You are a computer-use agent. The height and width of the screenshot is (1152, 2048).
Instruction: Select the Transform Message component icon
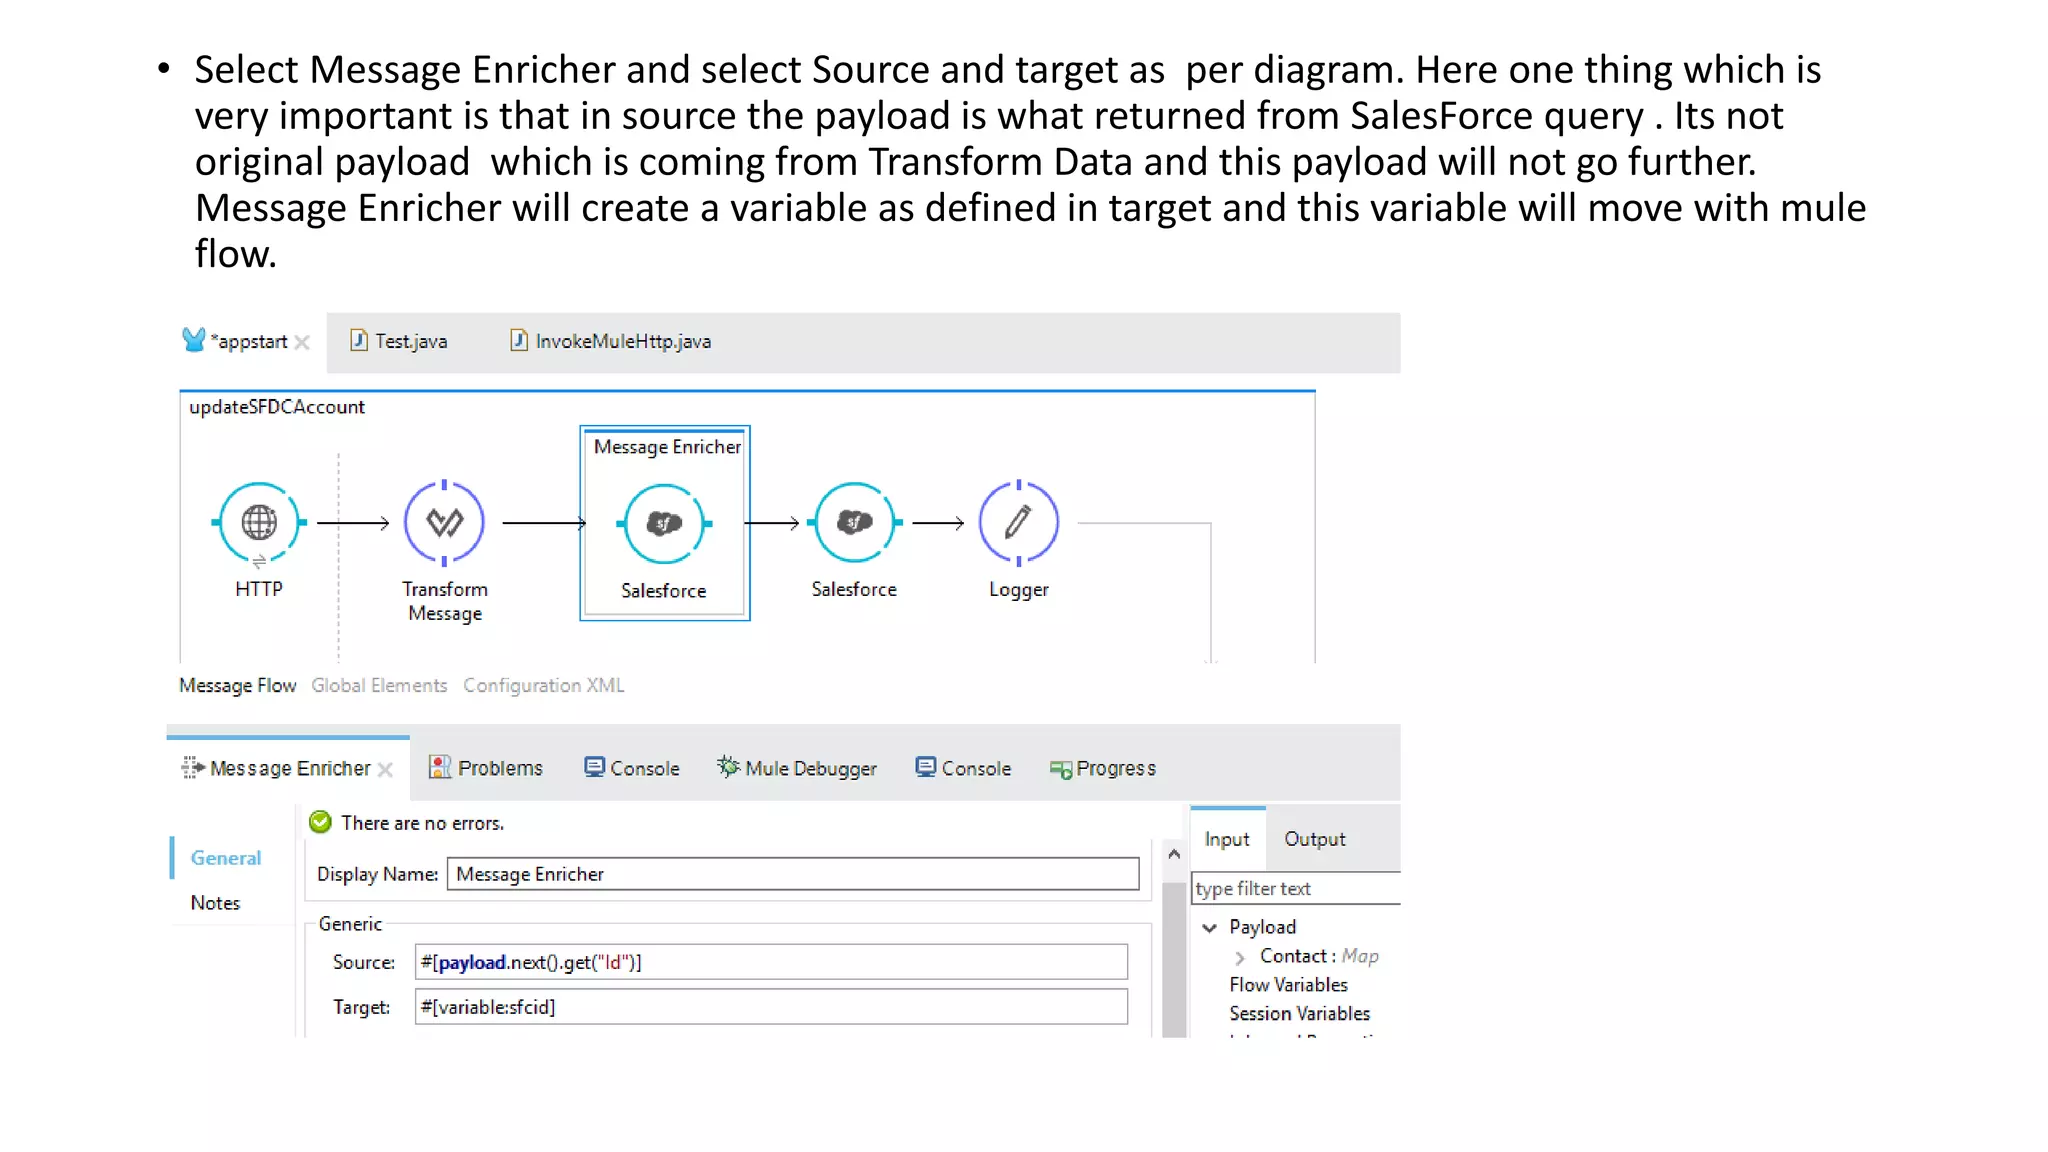[x=444, y=523]
